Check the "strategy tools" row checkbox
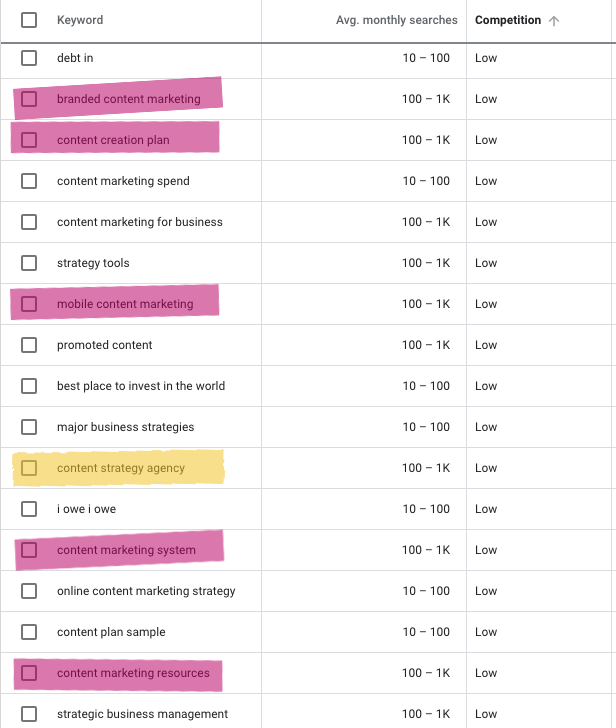 tap(29, 263)
